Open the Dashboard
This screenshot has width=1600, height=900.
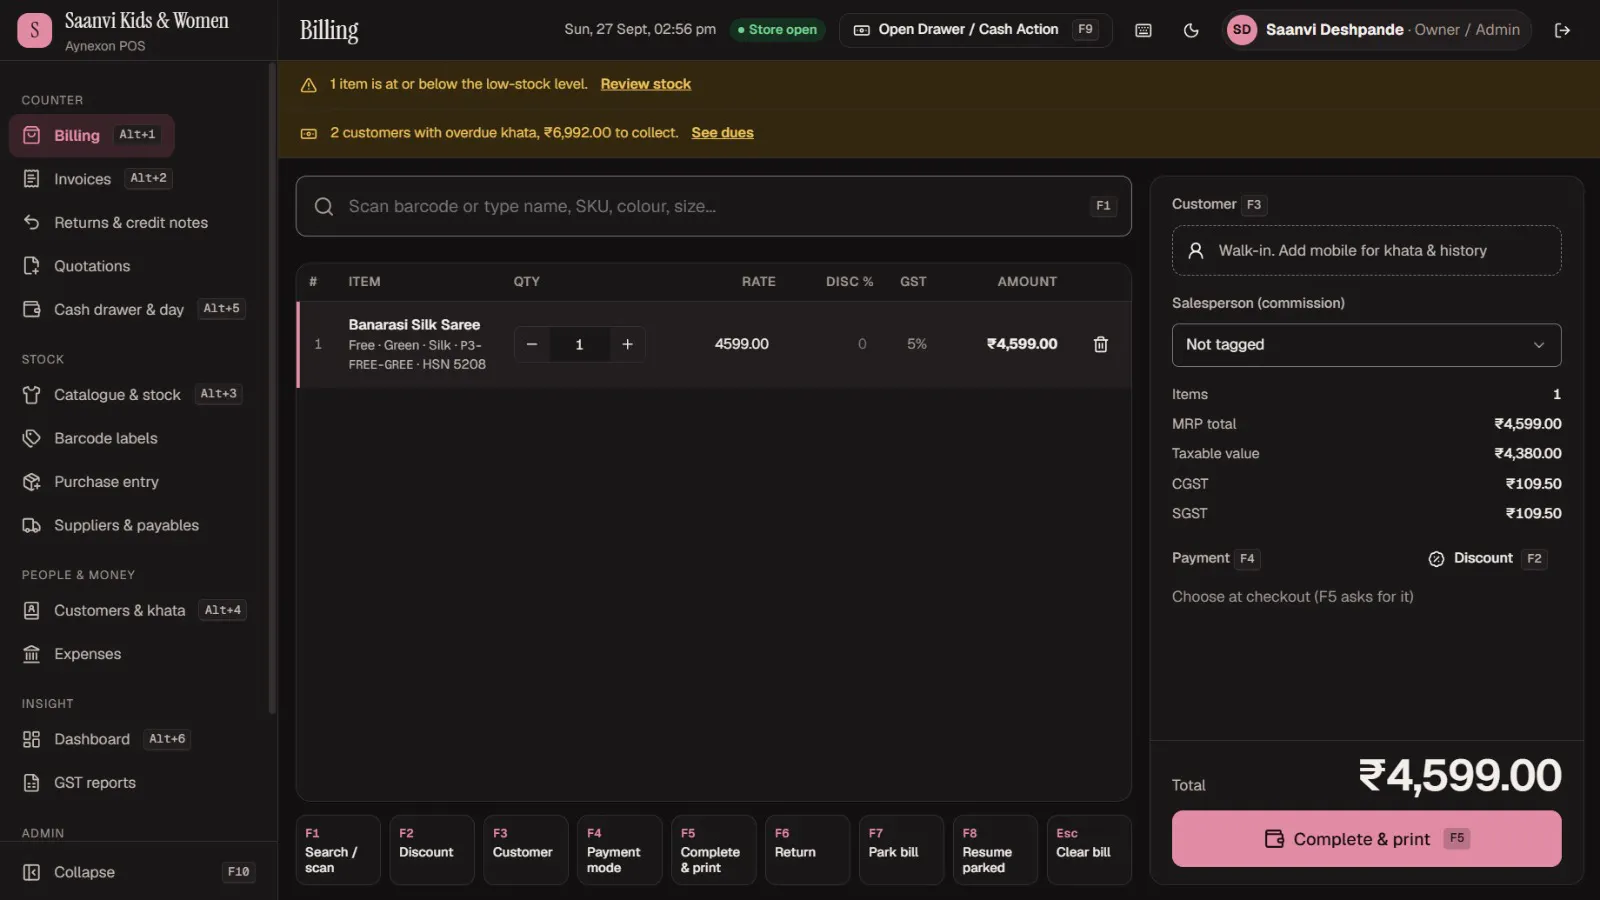tap(106, 739)
